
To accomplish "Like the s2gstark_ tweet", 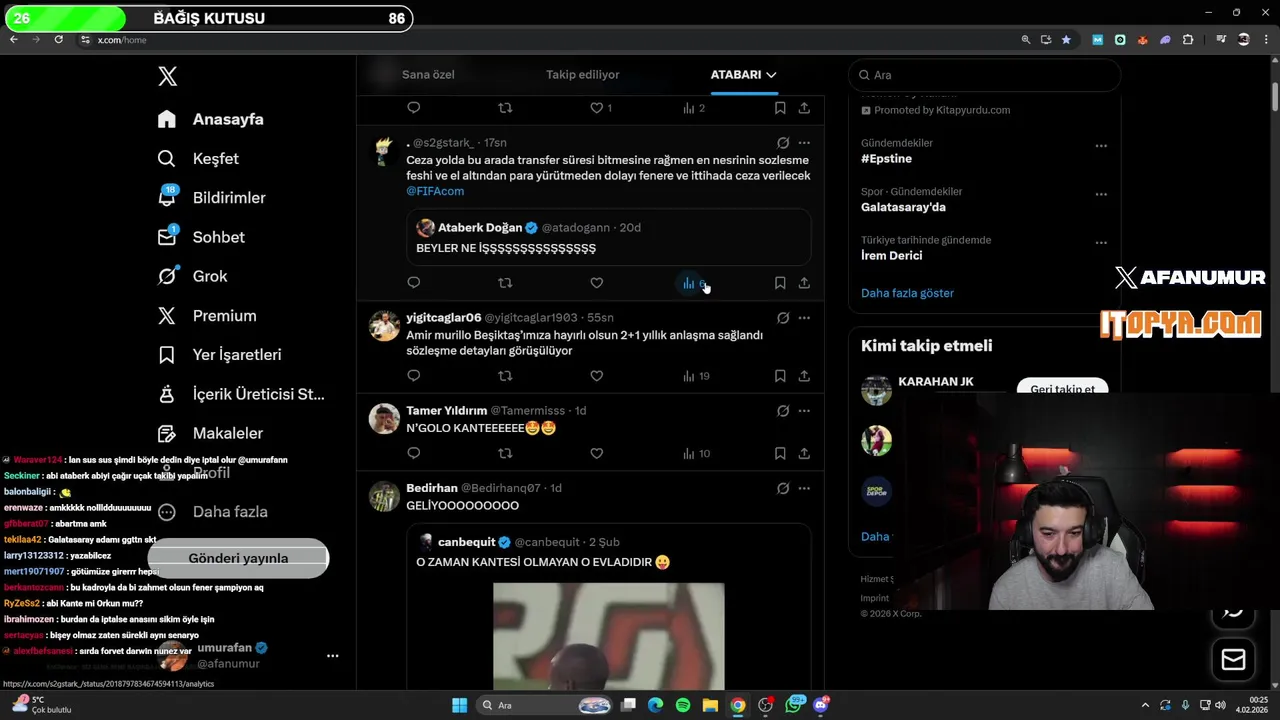I will (x=597, y=283).
